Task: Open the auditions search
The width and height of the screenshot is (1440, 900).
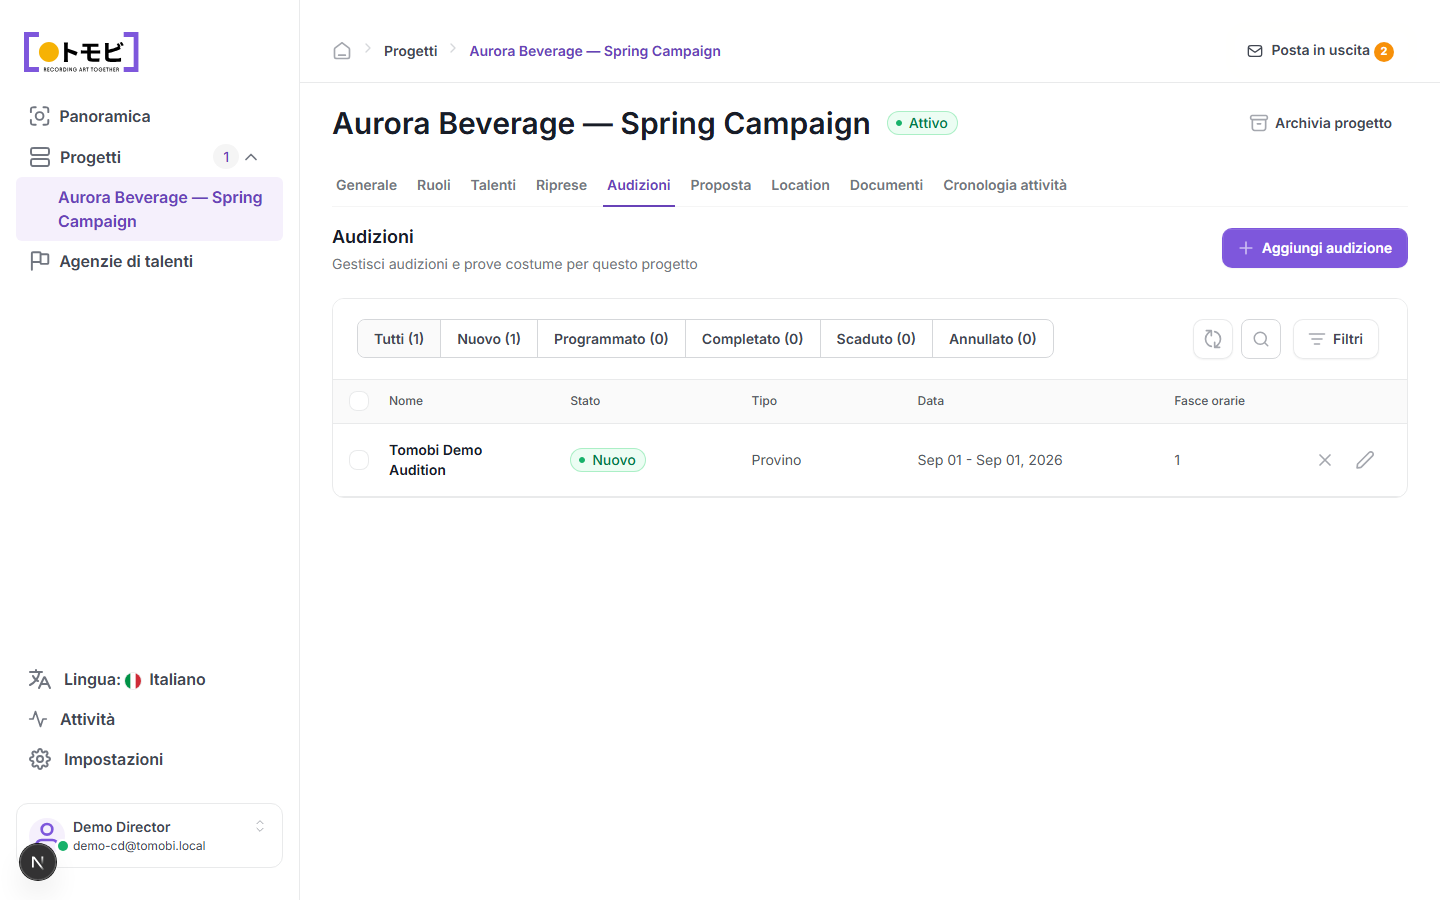Action: click(x=1261, y=339)
